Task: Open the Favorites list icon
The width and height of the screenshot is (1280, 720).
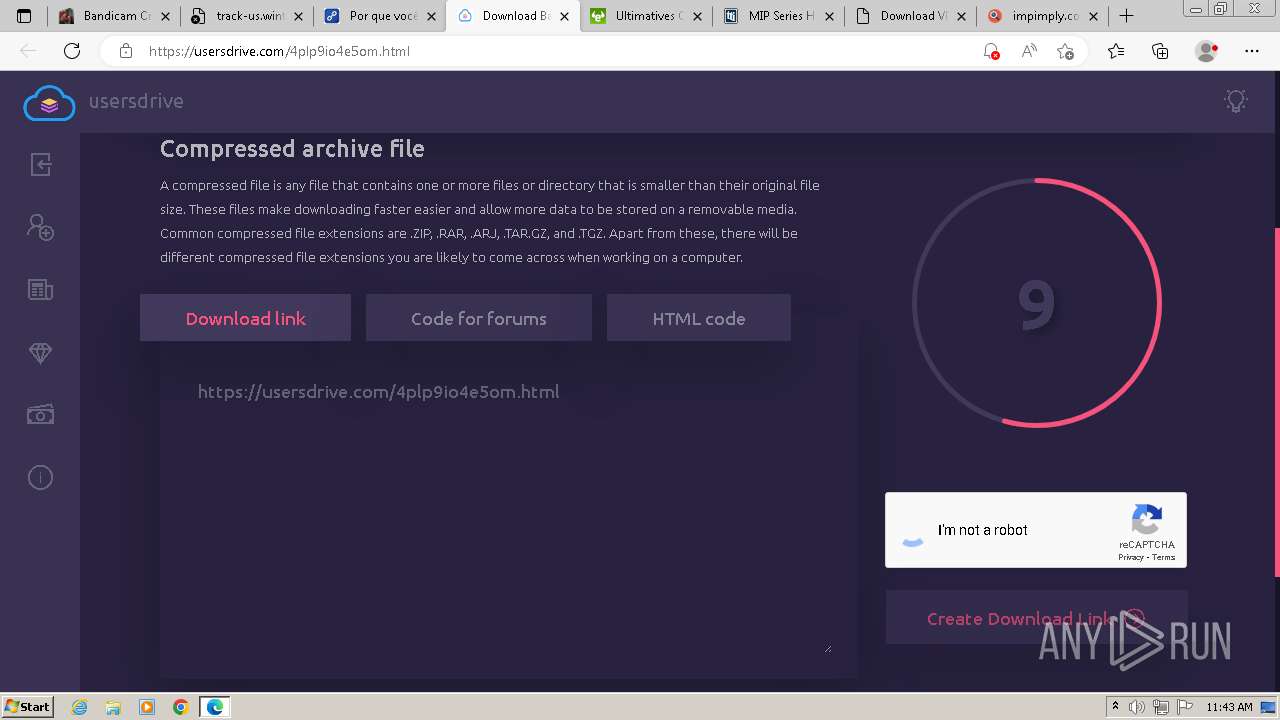Action: (x=1116, y=51)
